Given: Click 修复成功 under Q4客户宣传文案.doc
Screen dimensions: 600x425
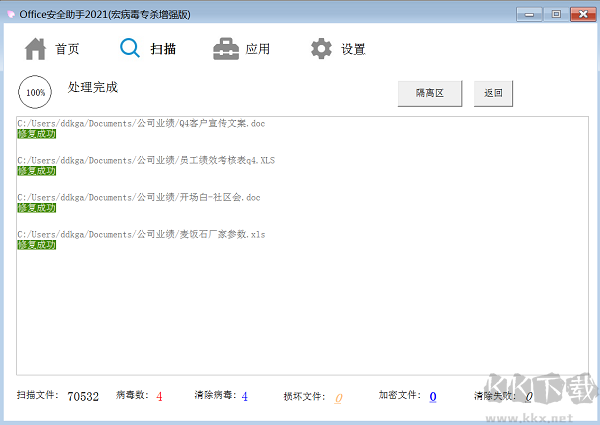Looking at the screenshot, I should click(37, 134).
